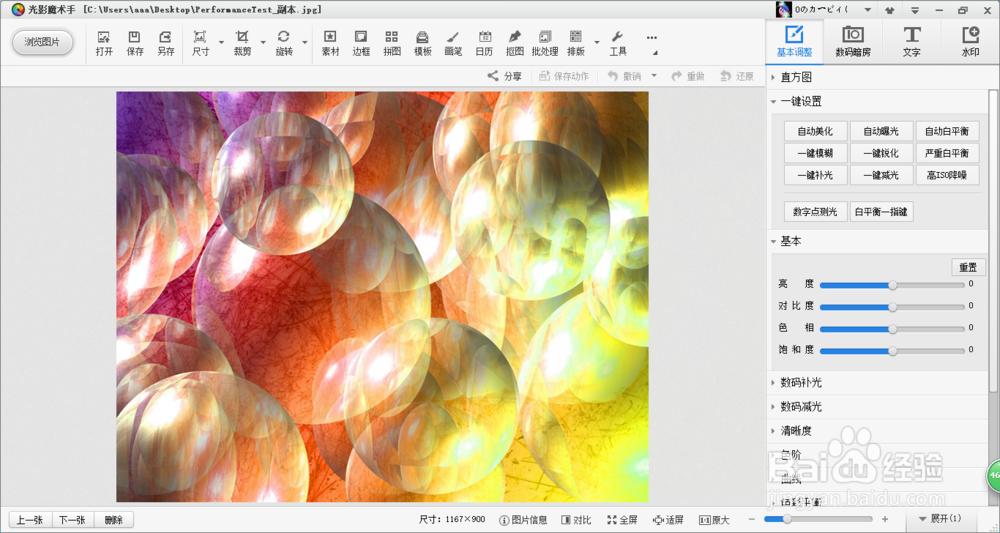Image resolution: width=1000 pixels, height=533 pixels.
Task: Open the 排版 (layout) tool
Action: [576, 43]
